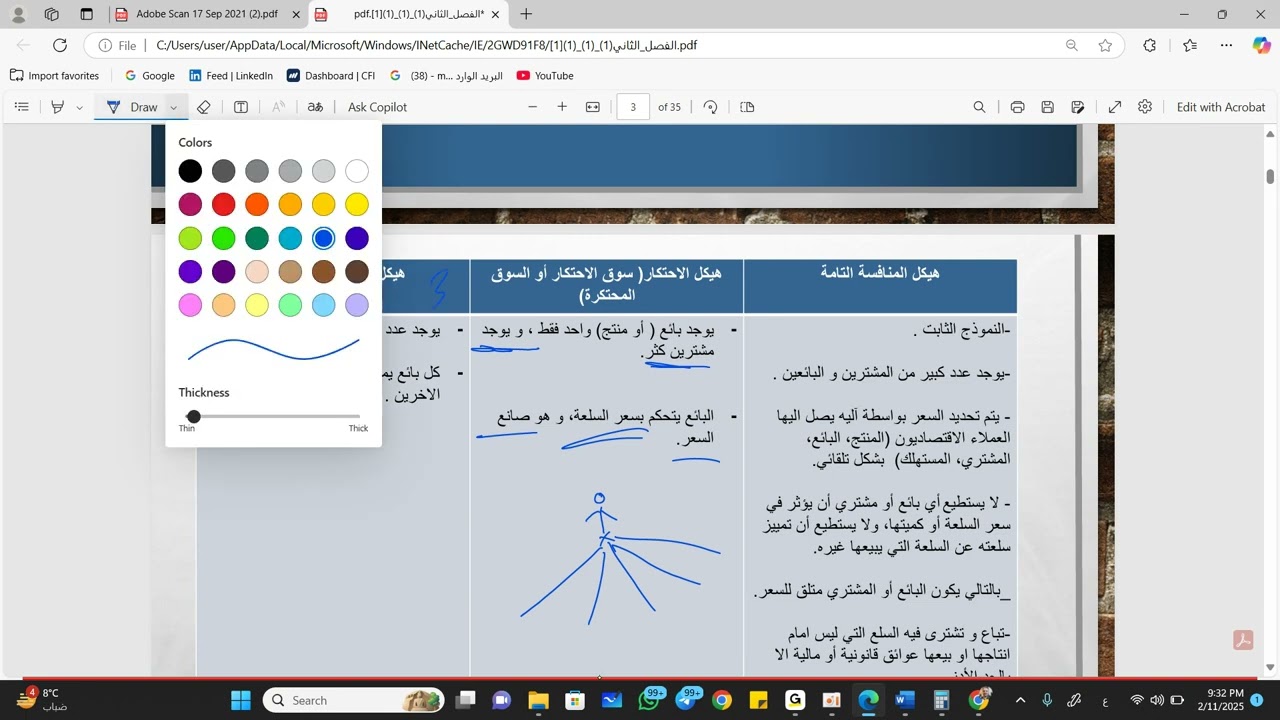Toggle the page view icon
The width and height of the screenshot is (1280, 720).
click(747, 107)
